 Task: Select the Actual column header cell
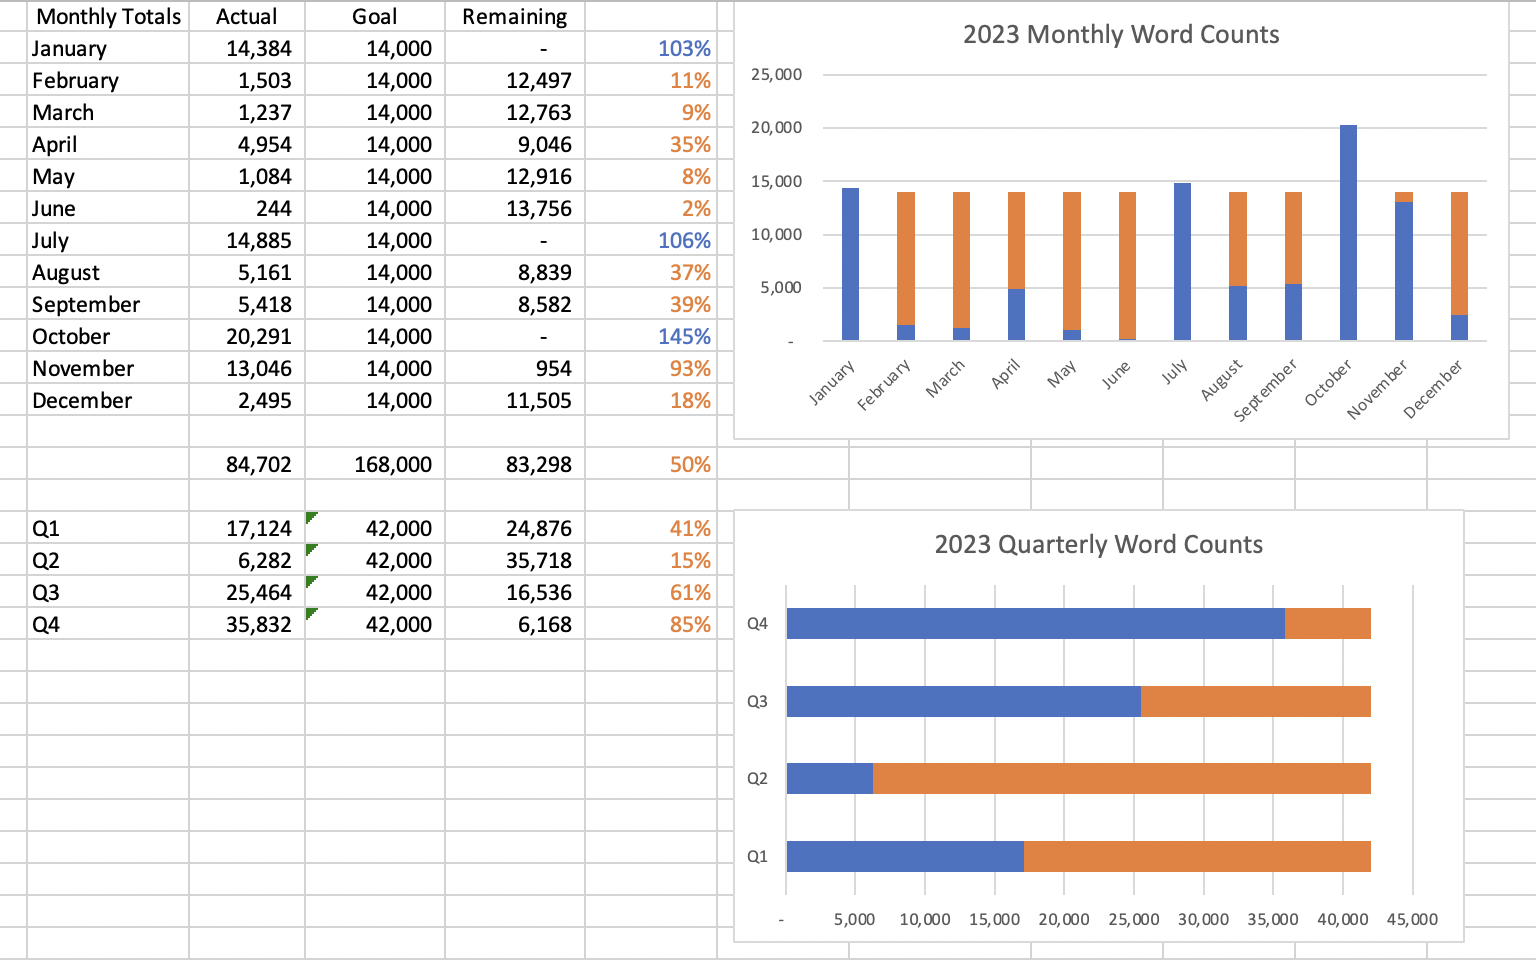247,16
